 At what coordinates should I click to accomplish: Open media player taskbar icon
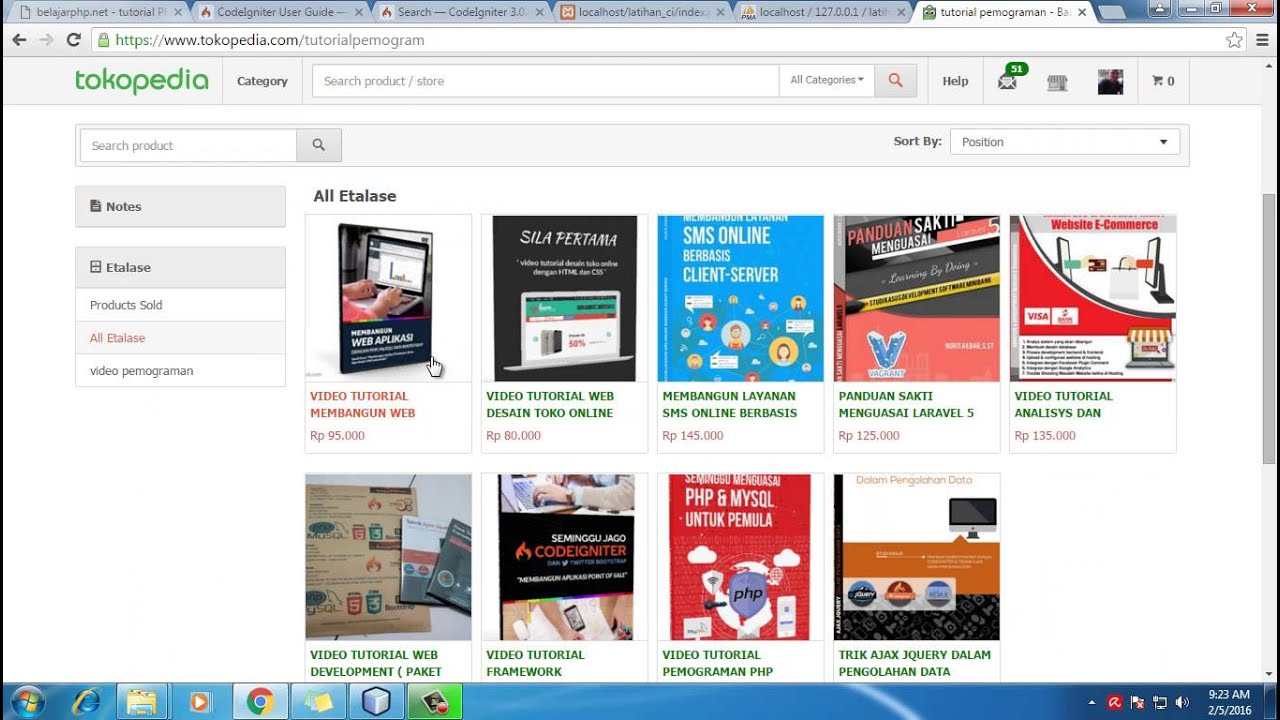[200, 702]
